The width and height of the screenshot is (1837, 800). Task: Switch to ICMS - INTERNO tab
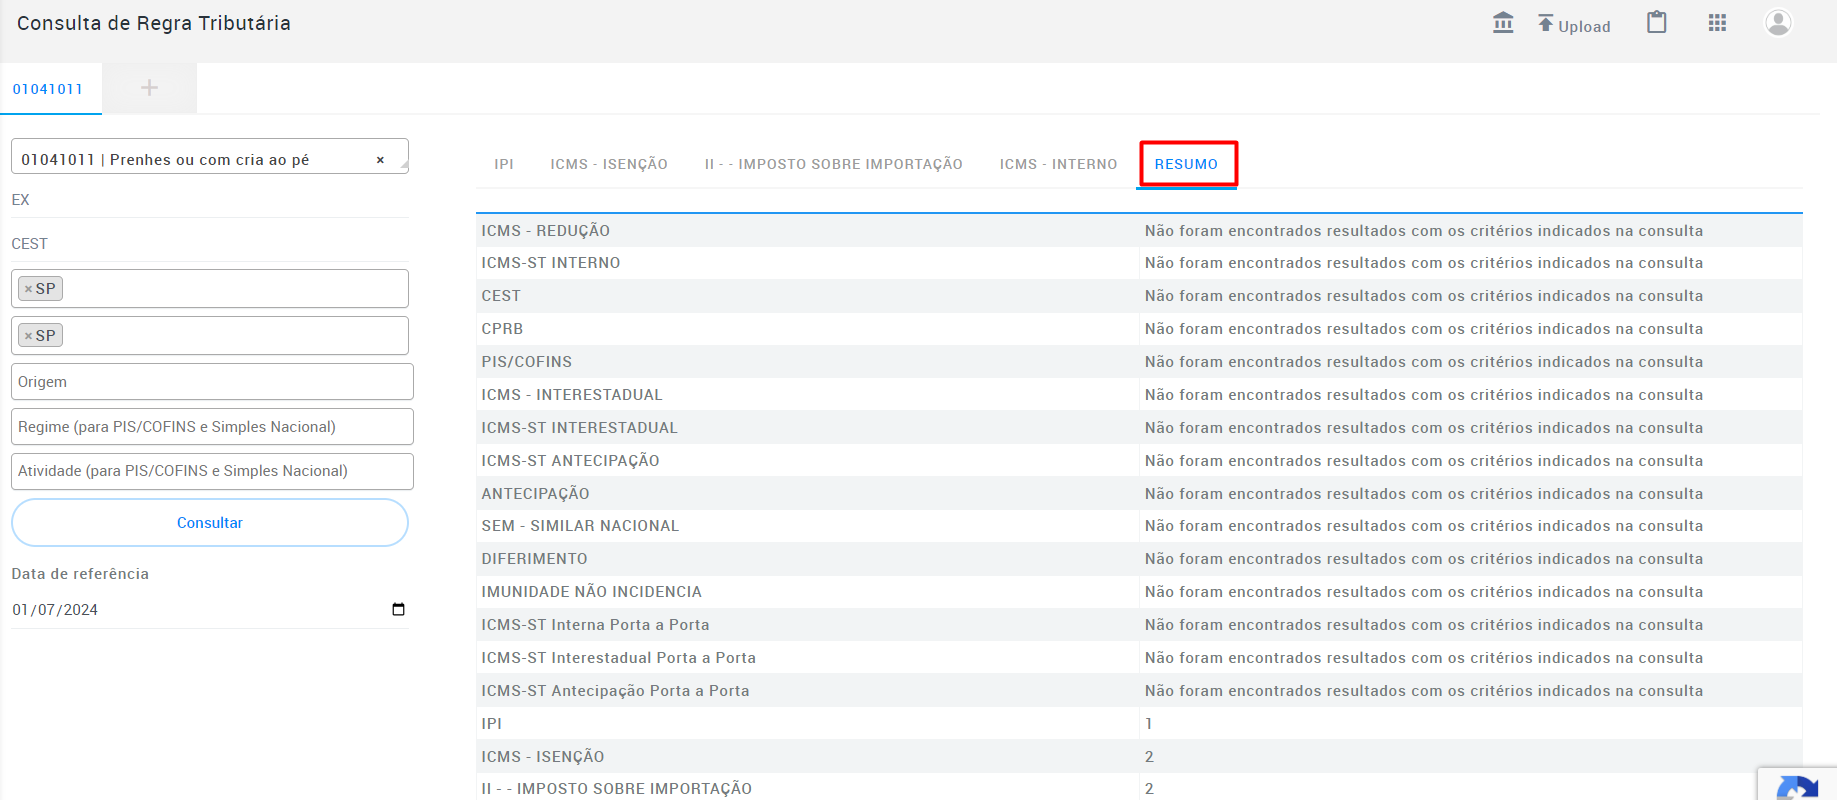1058,164
